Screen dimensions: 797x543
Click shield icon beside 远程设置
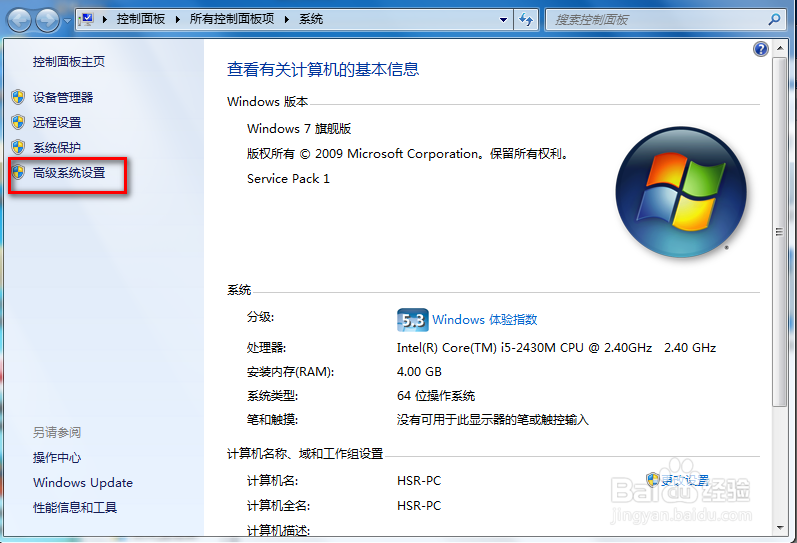(18, 122)
